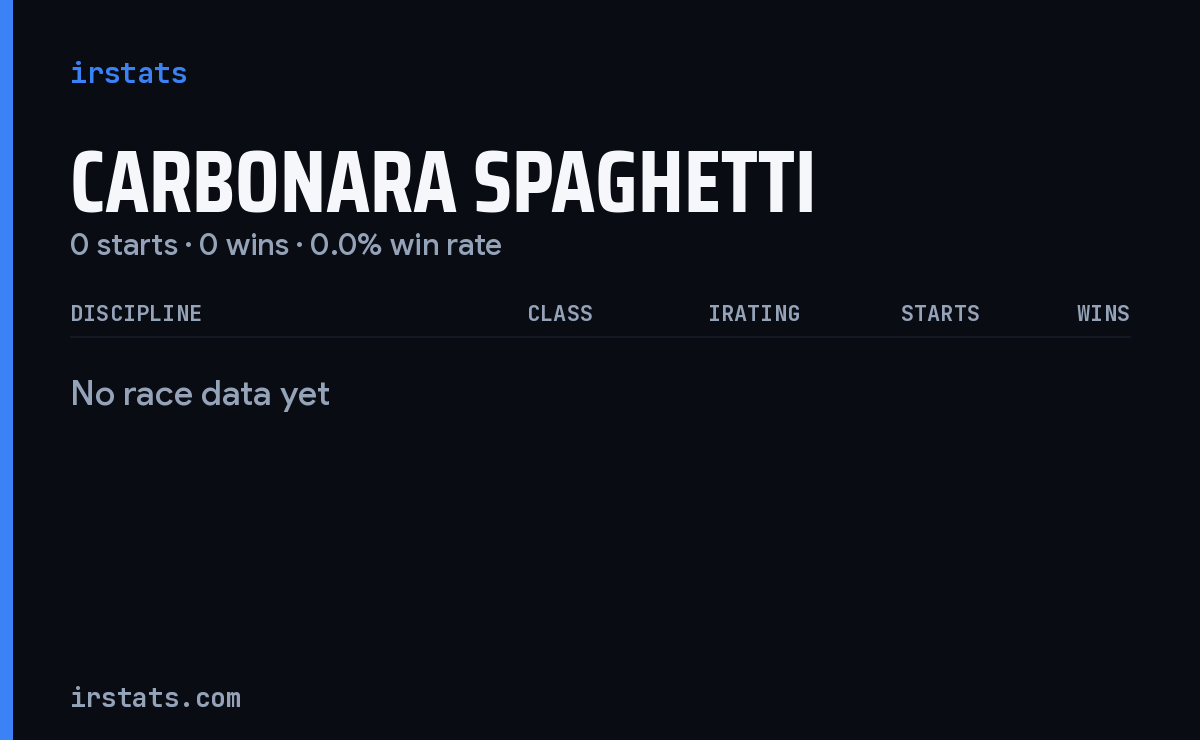The width and height of the screenshot is (1200, 740).
Task: Click the dot separator after '0 wins'
Action: pyautogui.click(x=299, y=246)
